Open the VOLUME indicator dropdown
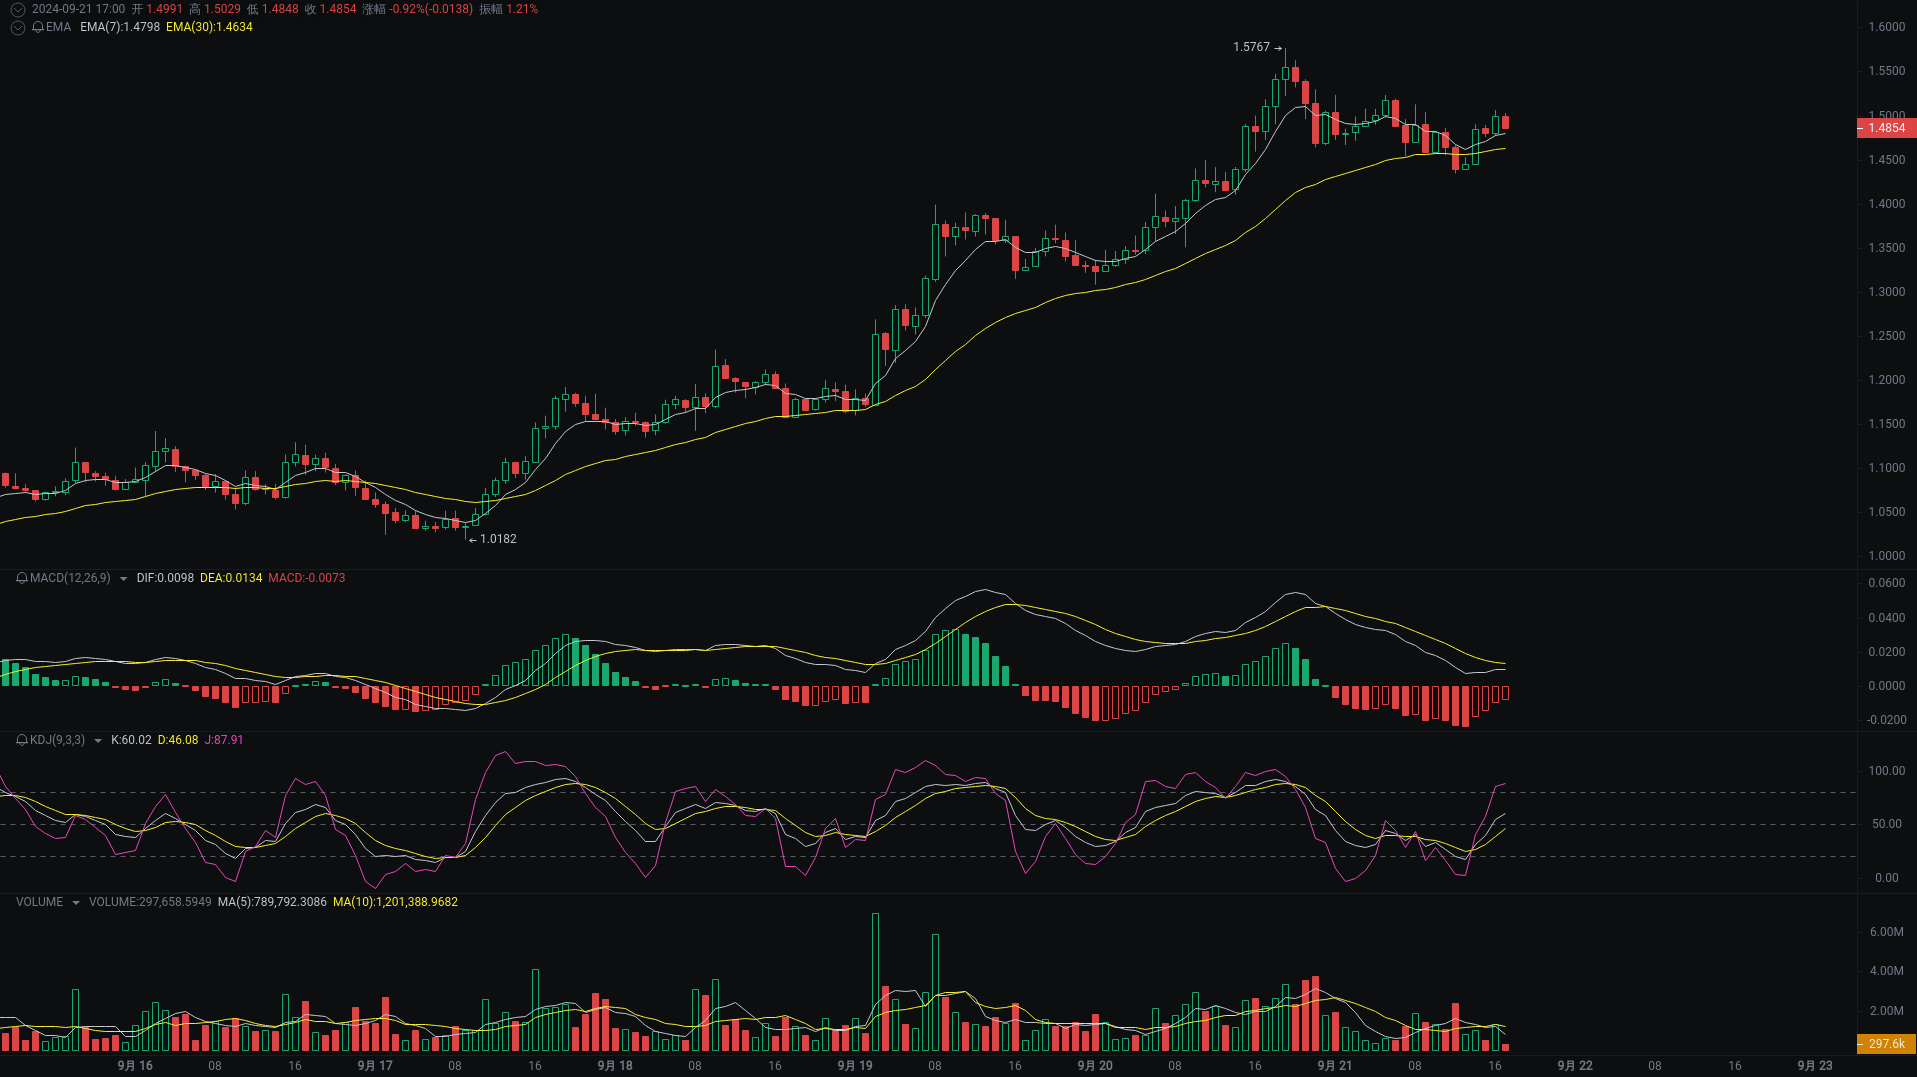The width and height of the screenshot is (1917, 1077). click(75, 901)
